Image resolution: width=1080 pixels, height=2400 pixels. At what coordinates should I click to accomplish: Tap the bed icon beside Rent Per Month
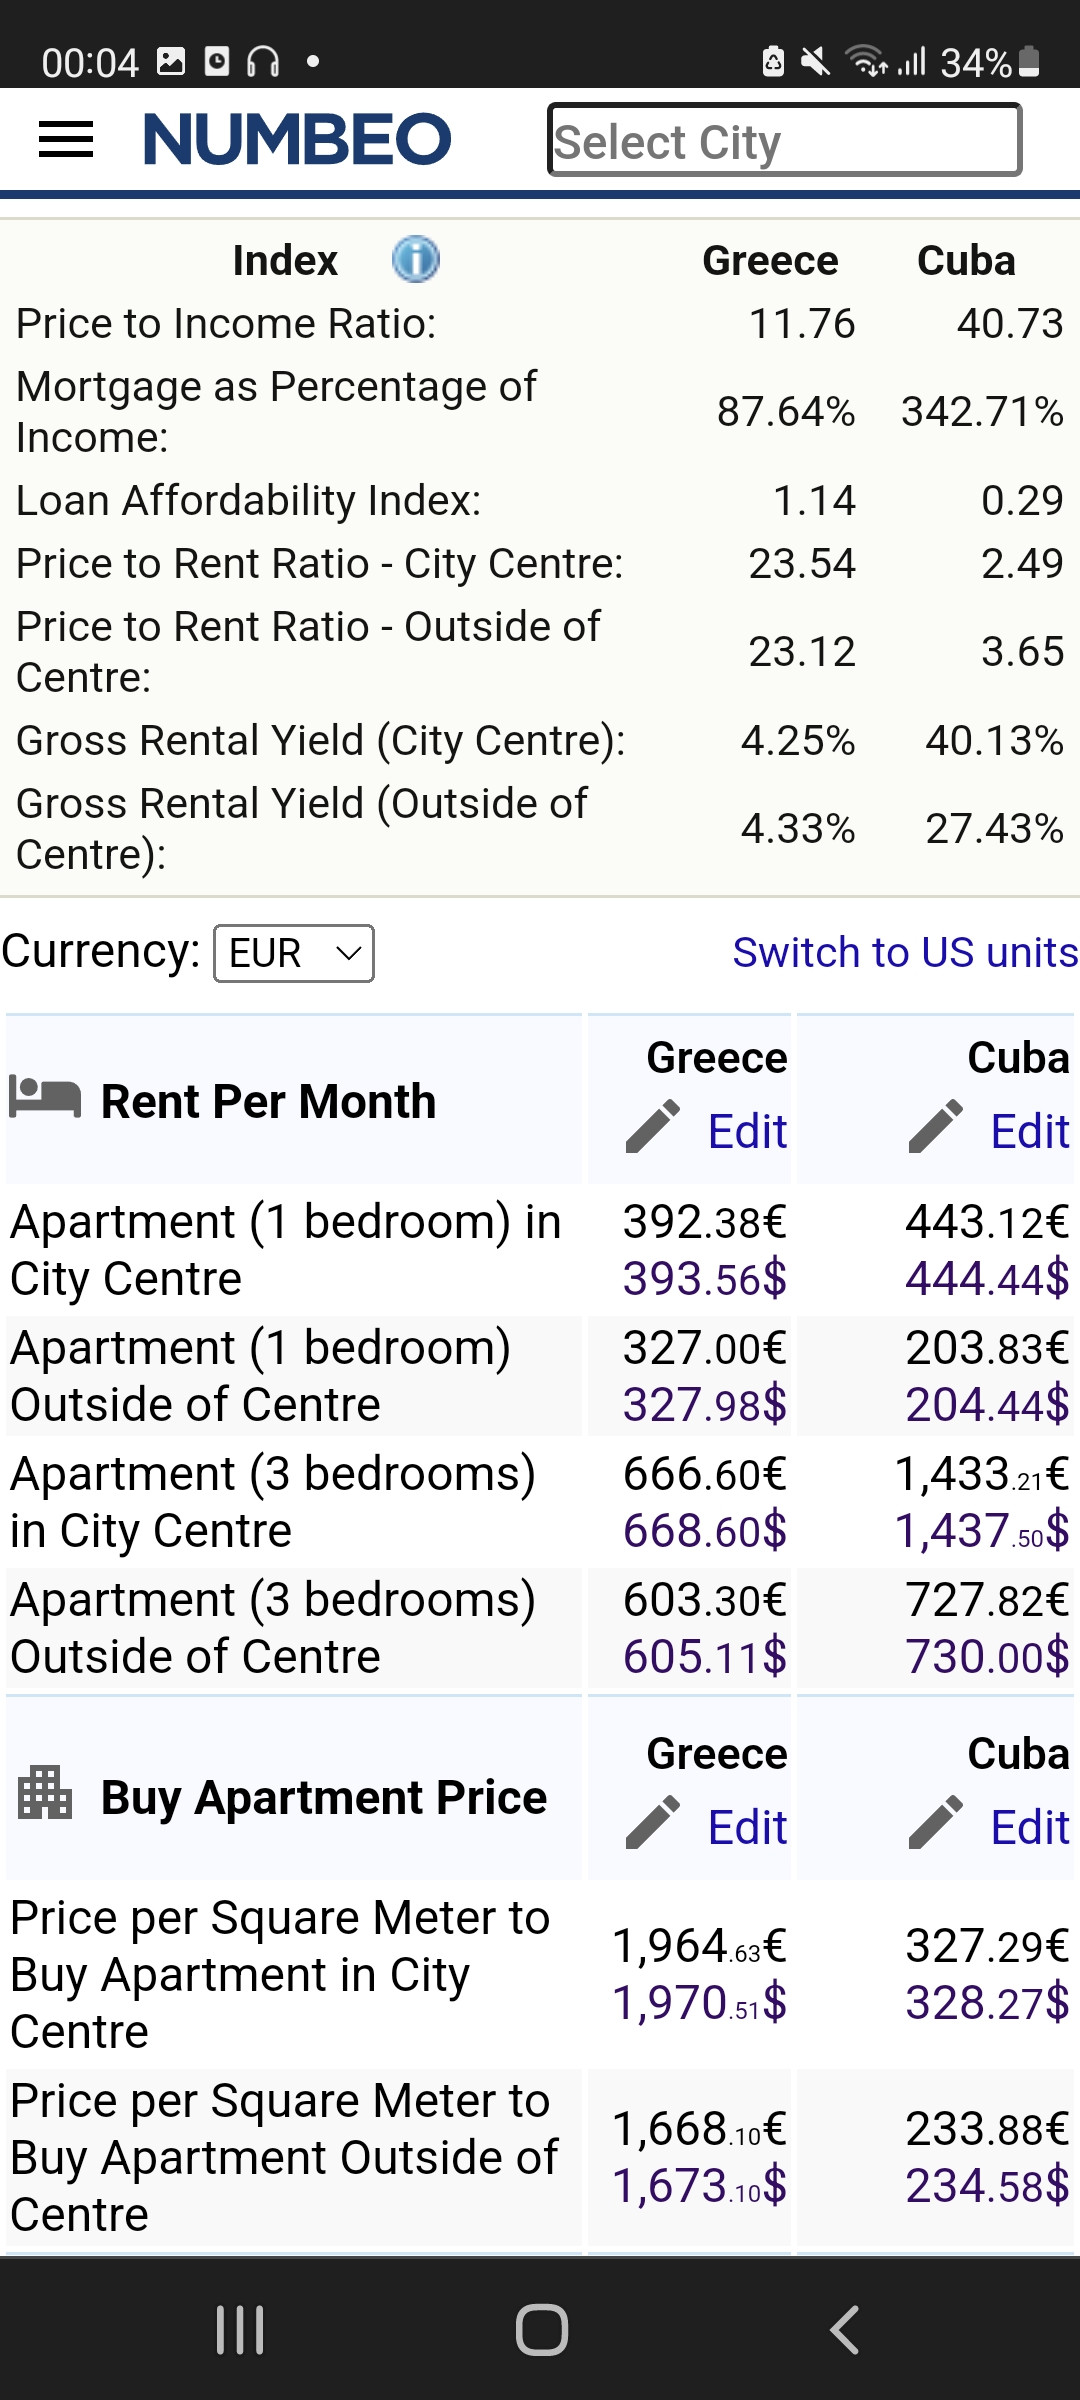tap(45, 1097)
